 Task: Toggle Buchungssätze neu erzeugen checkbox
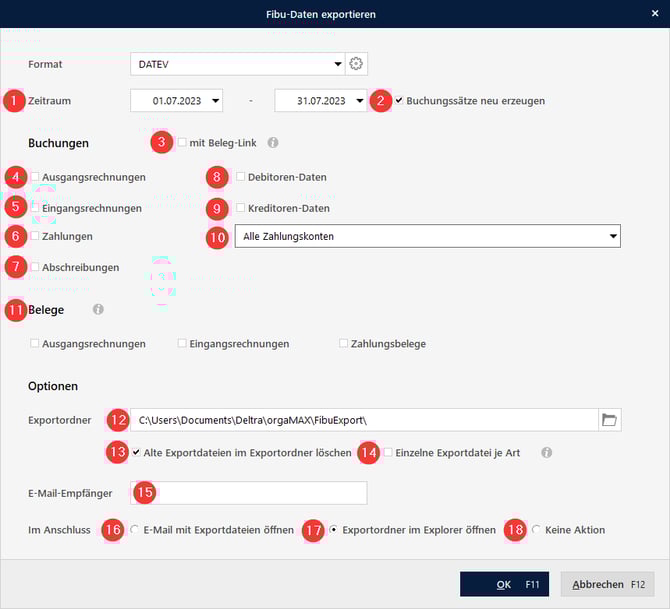click(x=399, y=100)
